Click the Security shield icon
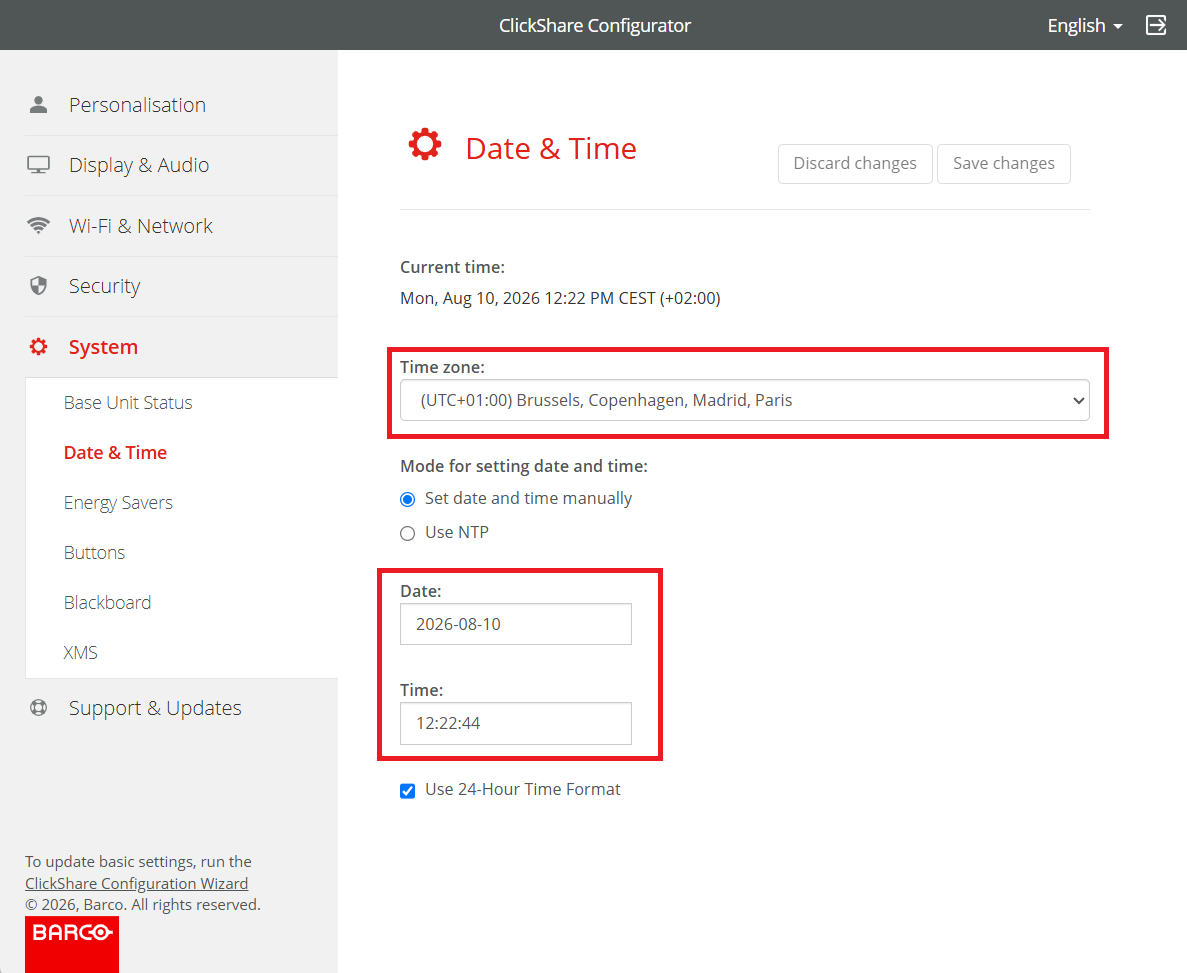Screen dimensions: 1187x973 click(x=38, y=285)
